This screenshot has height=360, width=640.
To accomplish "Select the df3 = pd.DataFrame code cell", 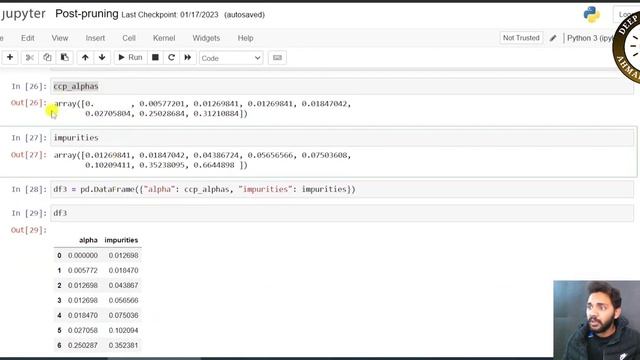I will pyautogui.click(x=342, y=189).
